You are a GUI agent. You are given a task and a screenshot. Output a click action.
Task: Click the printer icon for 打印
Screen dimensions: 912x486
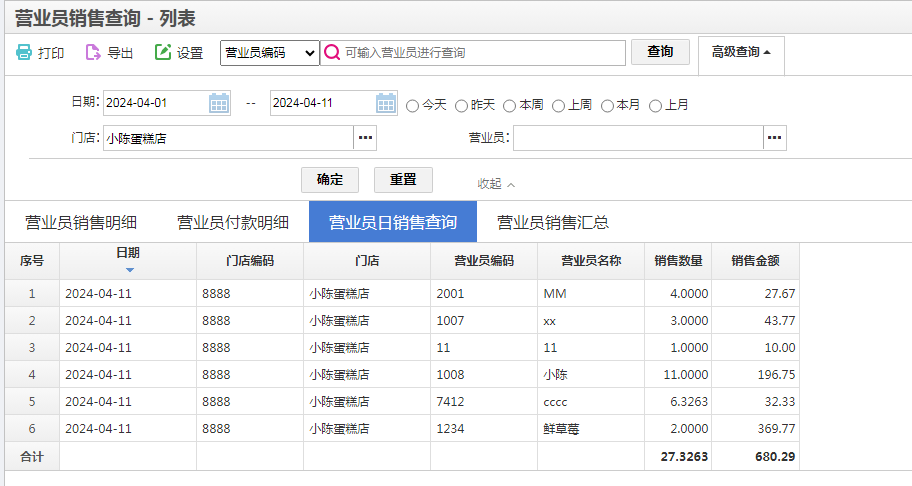24,52
